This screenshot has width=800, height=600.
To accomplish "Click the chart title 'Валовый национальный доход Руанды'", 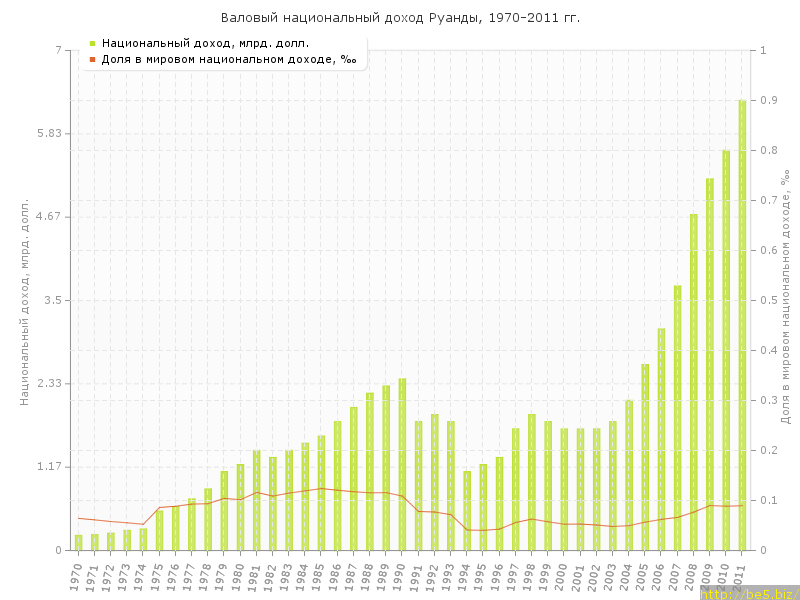I will tap(400, 18).
